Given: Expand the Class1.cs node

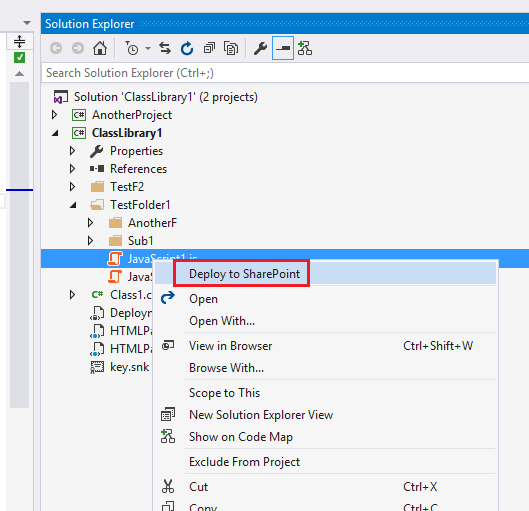Looking at the screenshot, I should tap(72, 295).
